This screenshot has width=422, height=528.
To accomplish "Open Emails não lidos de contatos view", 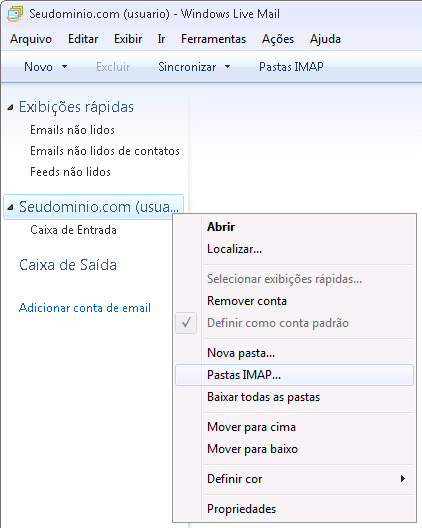I will pos(105,151).
